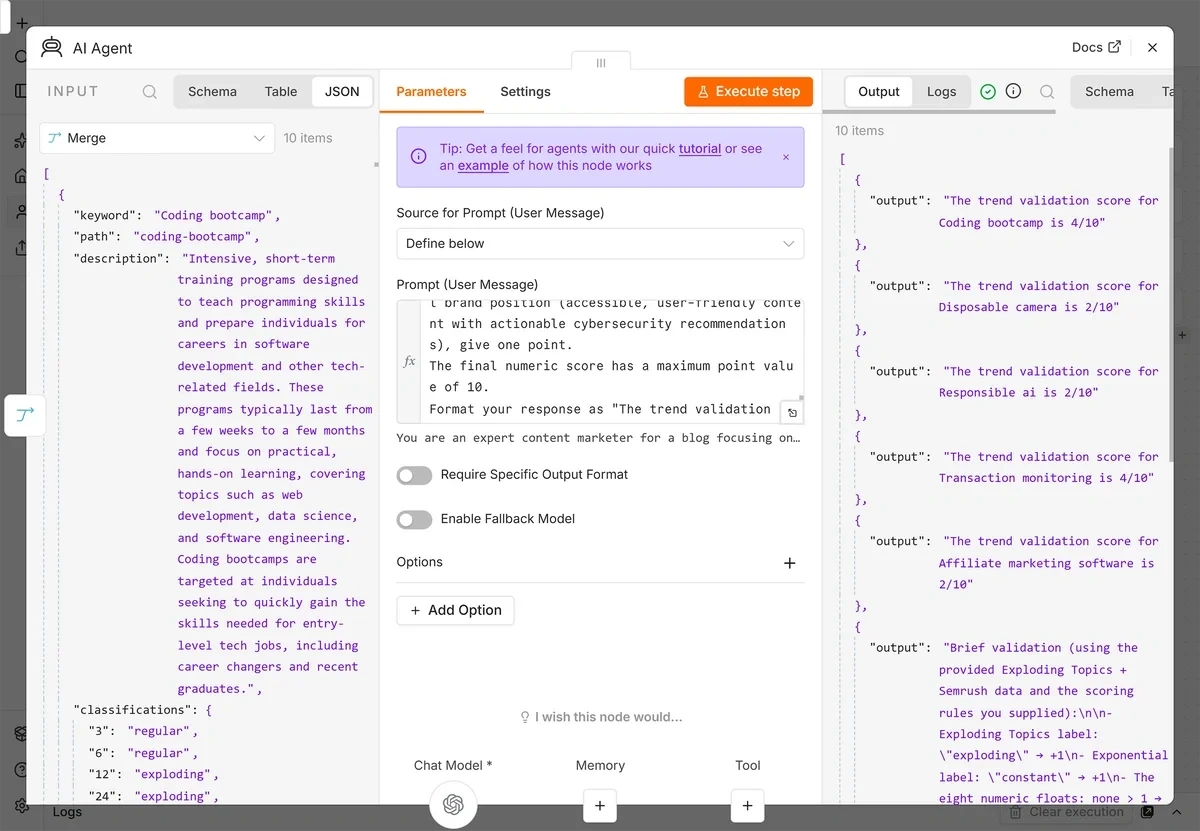
Task: Expand the Source for Prompt dropdown
Action: click(x=600, y=244)
